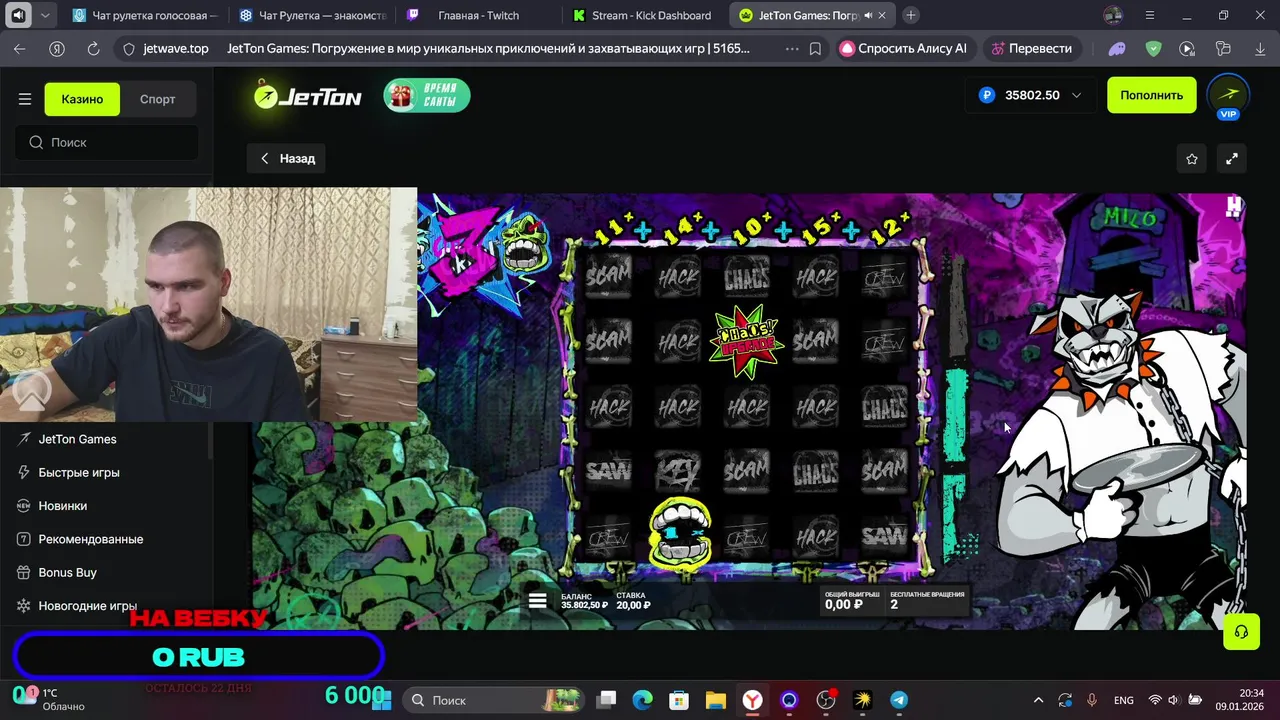1280x720 pixels.
Task: Open a new browser tab
Action: (x=911, y=15)
